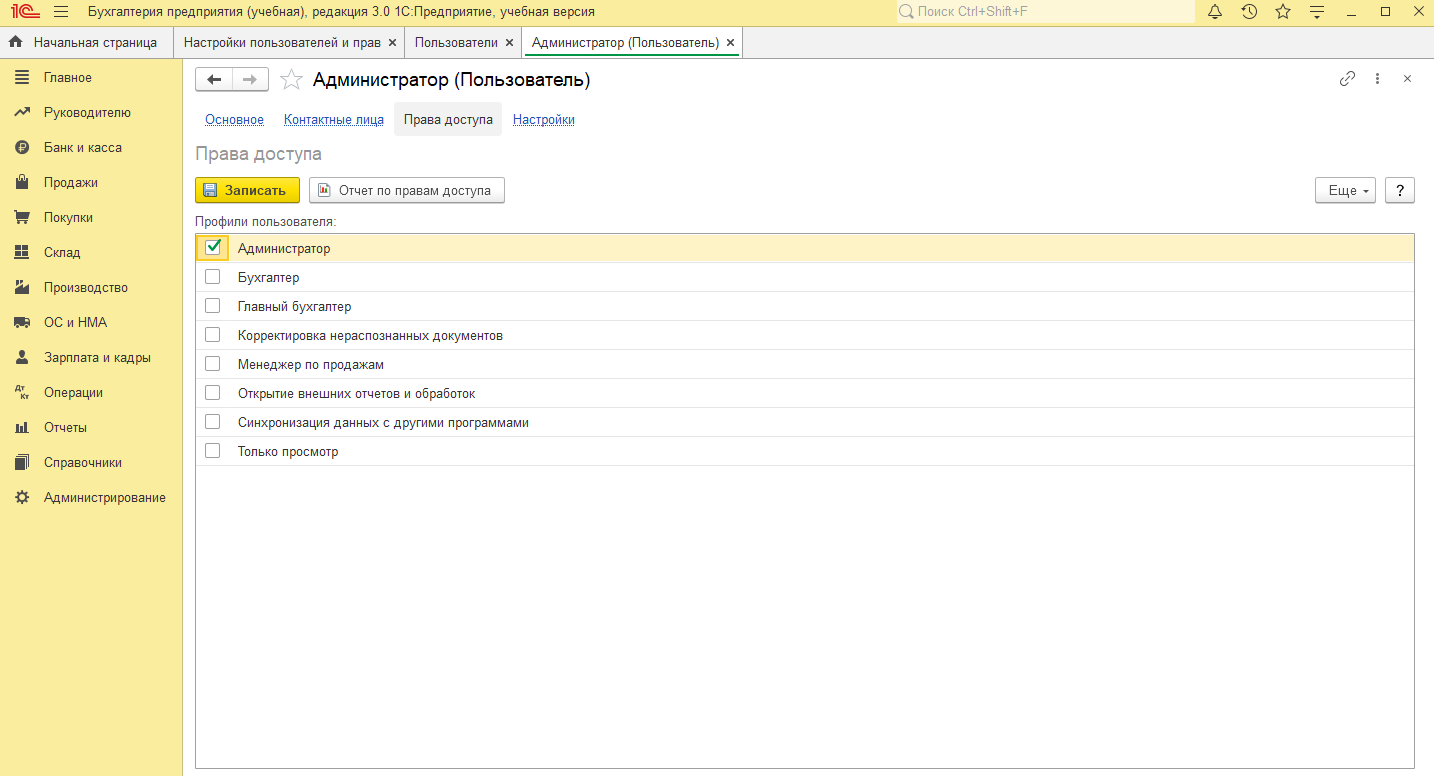Viewport: 1434px width, 776px height.
Task: Click the Операции Дт/Кт icon
Action: 22,393
